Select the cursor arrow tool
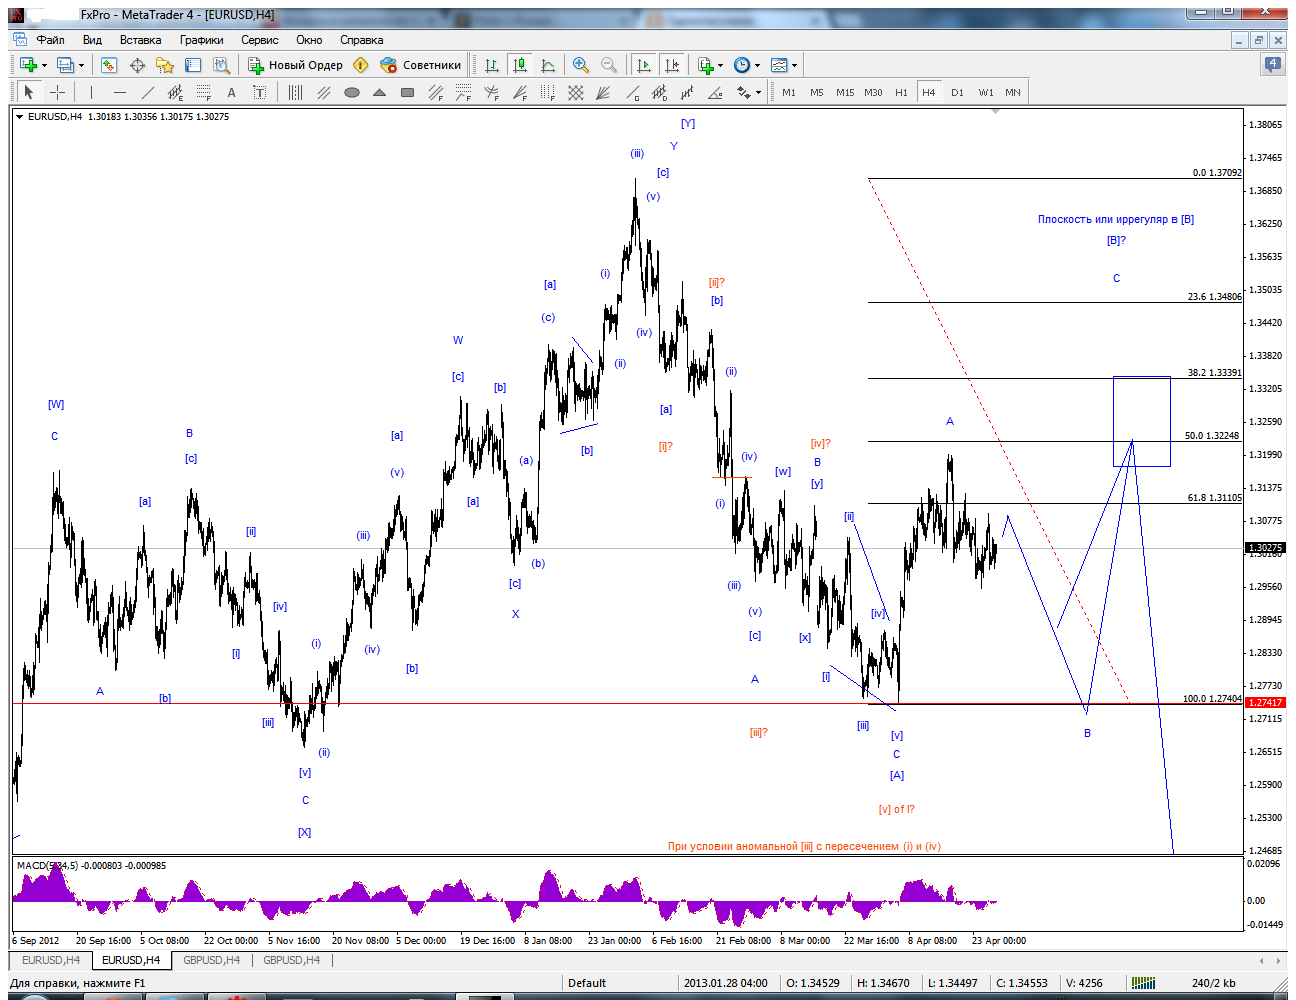Screen dimensions: 1296x1000 point(29,92)
